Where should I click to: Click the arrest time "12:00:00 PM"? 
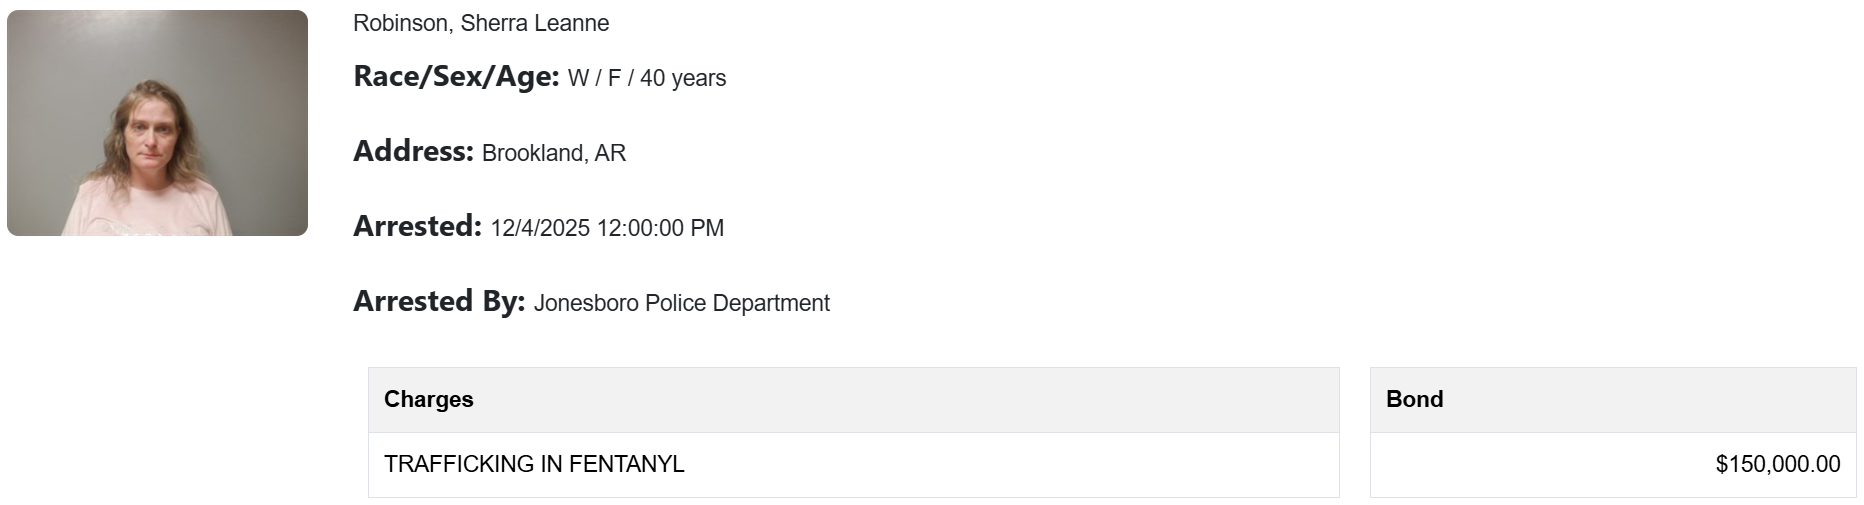(660, 228)
